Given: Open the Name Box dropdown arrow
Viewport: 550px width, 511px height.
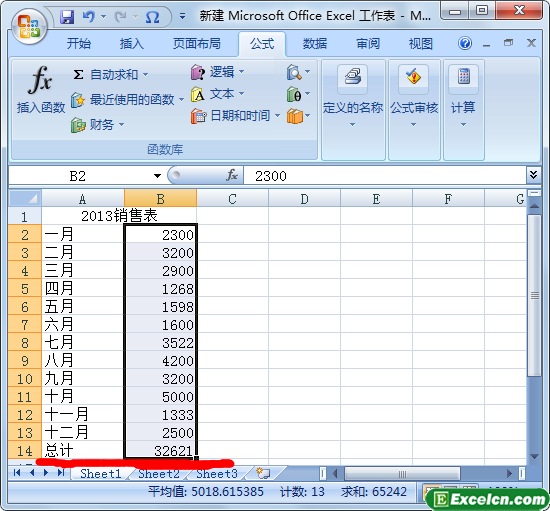Looking at the screenshot, I should [x=157, y=176].
